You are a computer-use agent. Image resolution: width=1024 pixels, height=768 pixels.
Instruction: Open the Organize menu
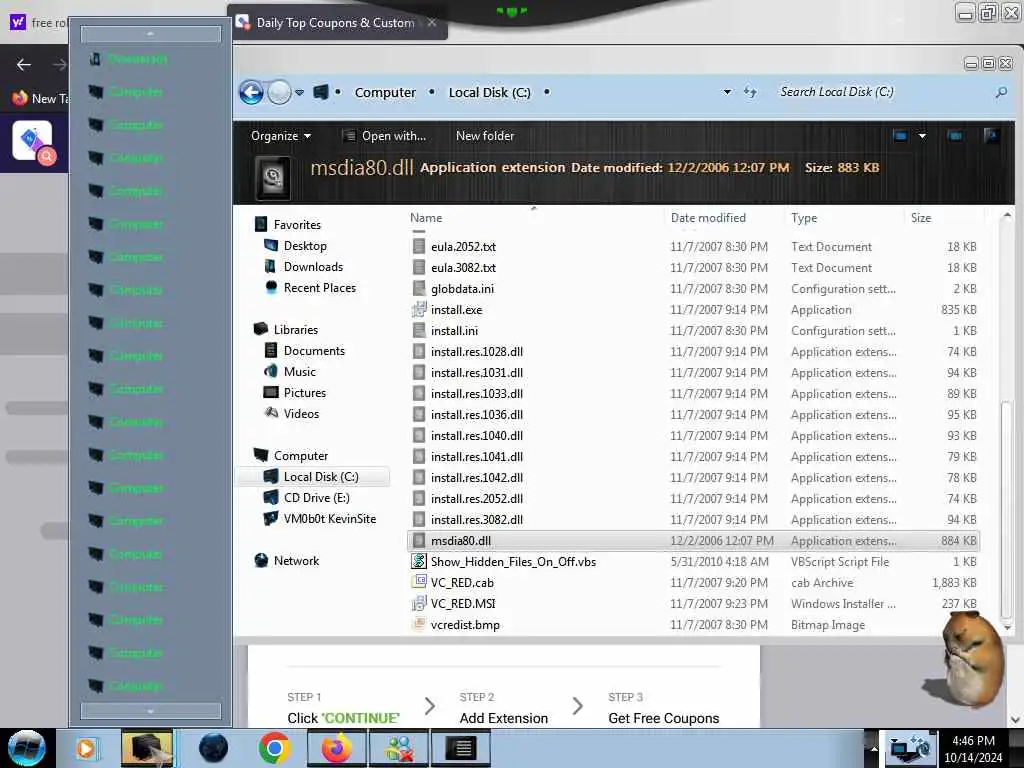pyautogui.click(x=281, y=136)
